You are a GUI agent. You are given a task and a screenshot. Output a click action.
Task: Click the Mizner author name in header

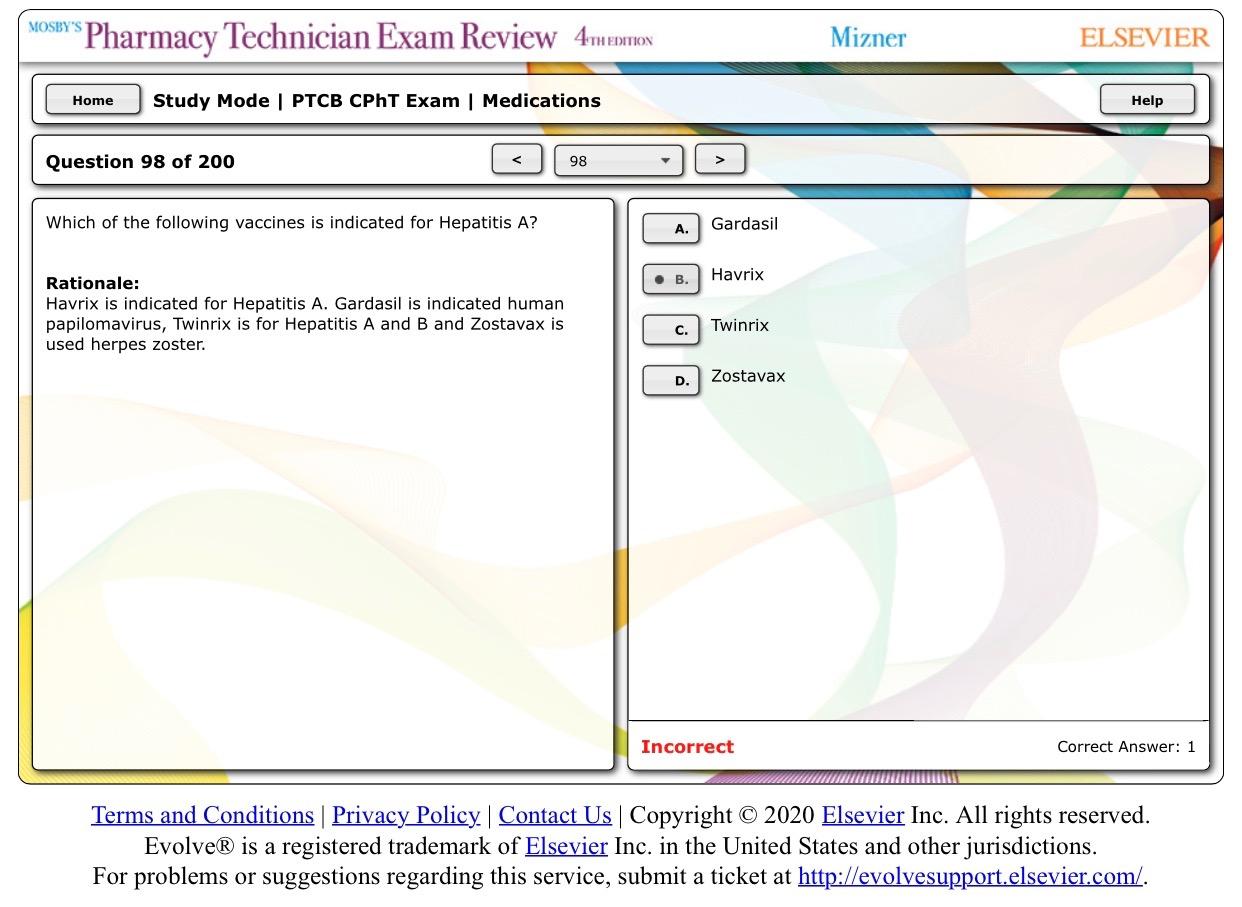(x=868, y=38)
